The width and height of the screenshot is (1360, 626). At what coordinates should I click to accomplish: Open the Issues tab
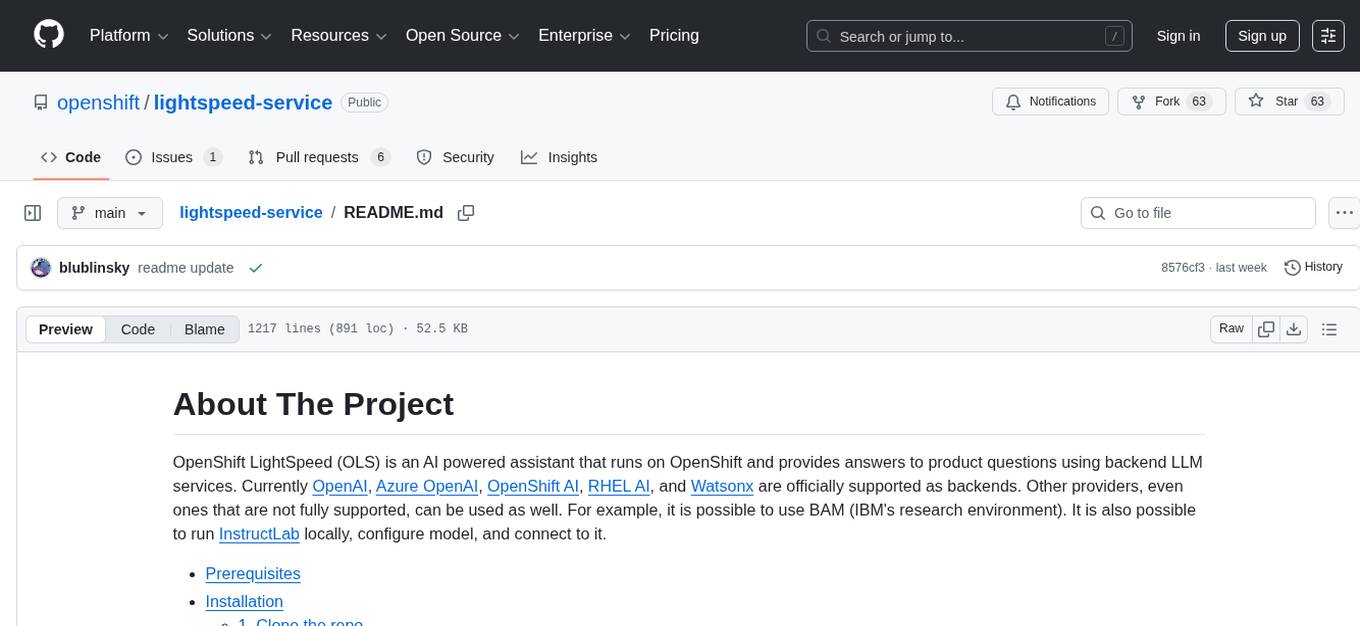(172, 157)
